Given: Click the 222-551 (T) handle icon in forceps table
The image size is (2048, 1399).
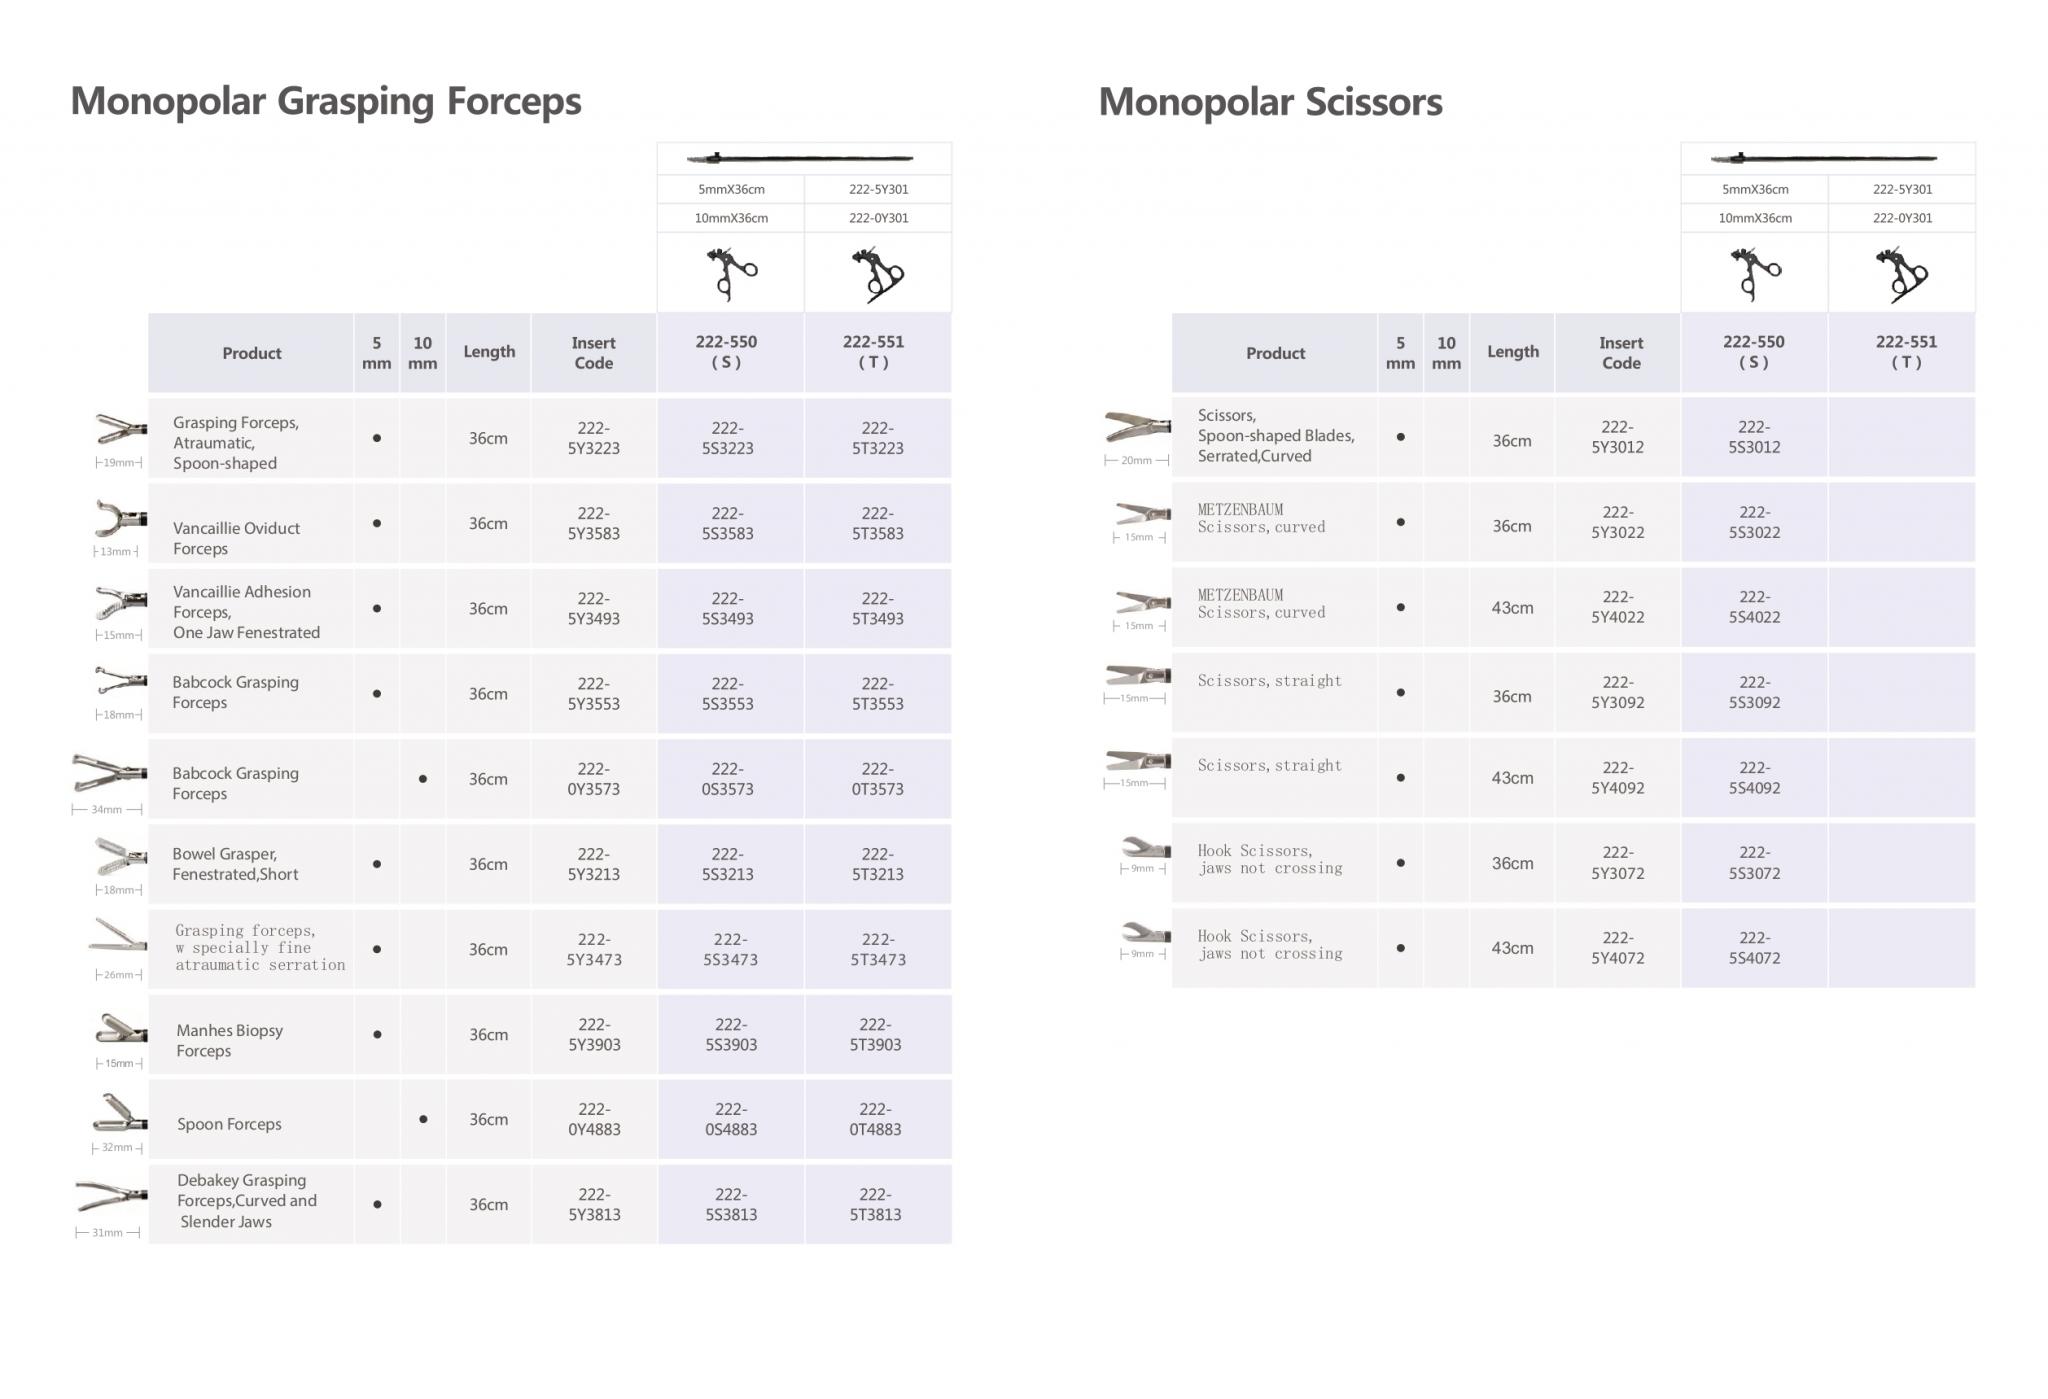Looking at the screenshot, I should pyautogui.click(x=877, y=274).
